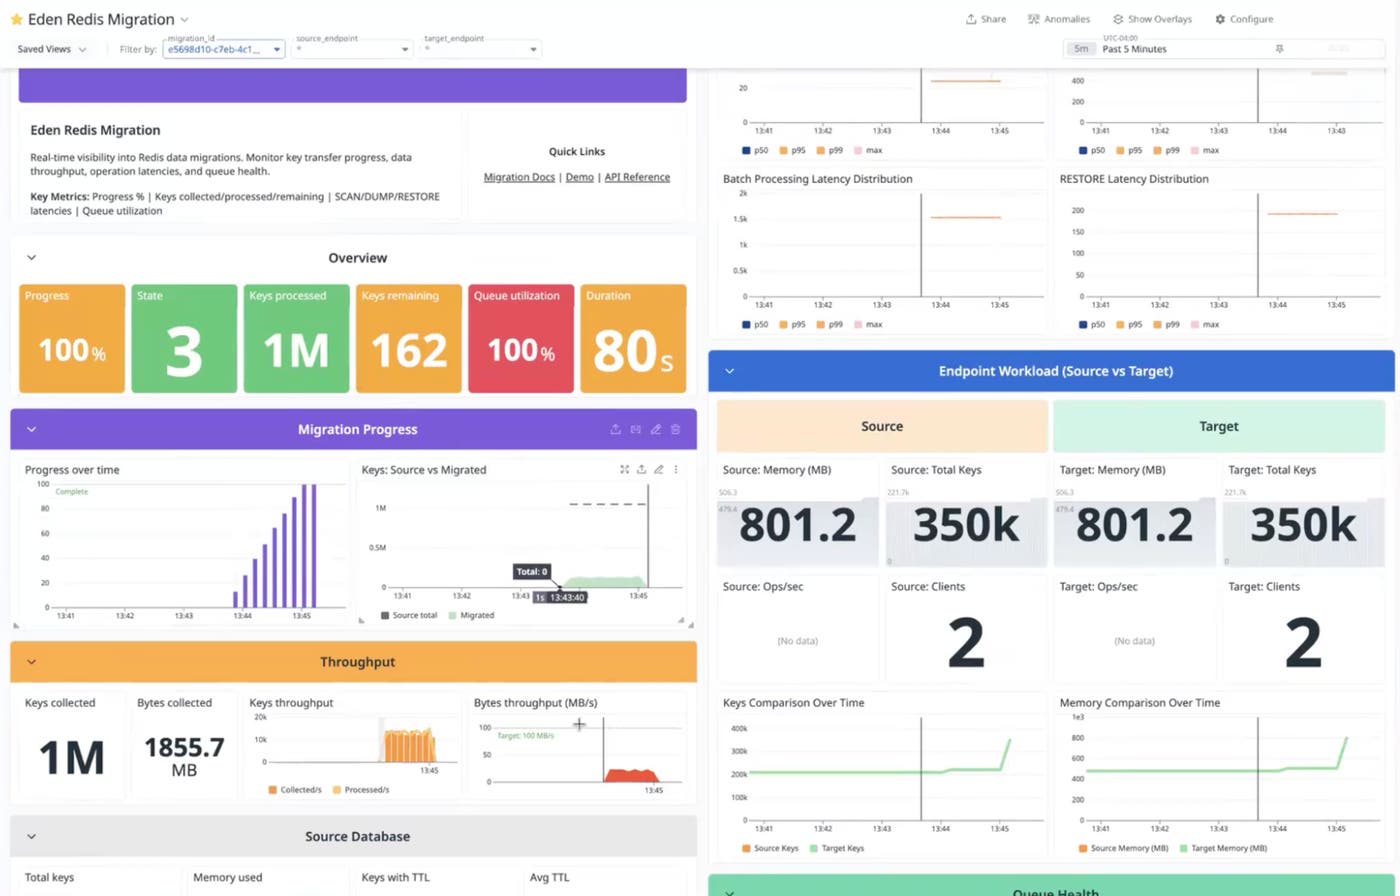Collapse the Throughput group
The height and width of the screenshot is (896, 1400).
tap(31, 662)
